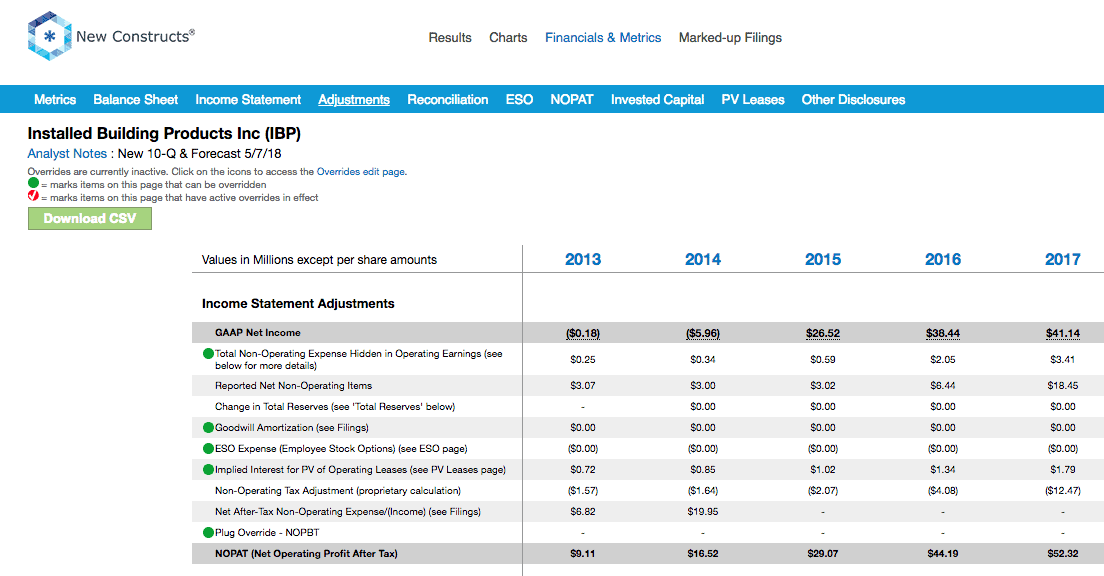The height and width of the screenshot is (576, 1104).
Task: Open the PV Leases section
Action: pyautogui.click(x=753, y=99)
